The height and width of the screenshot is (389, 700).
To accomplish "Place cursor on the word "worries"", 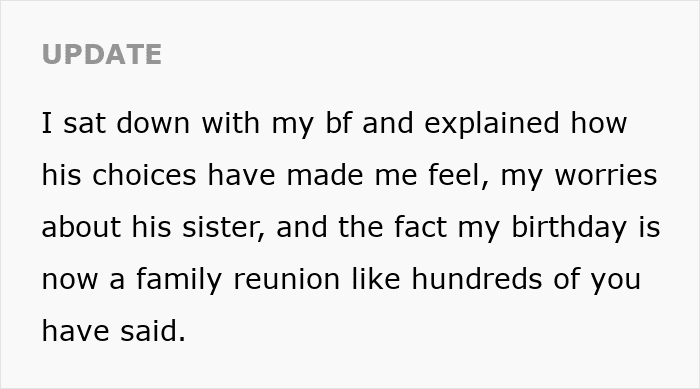I will coord(606,175).
